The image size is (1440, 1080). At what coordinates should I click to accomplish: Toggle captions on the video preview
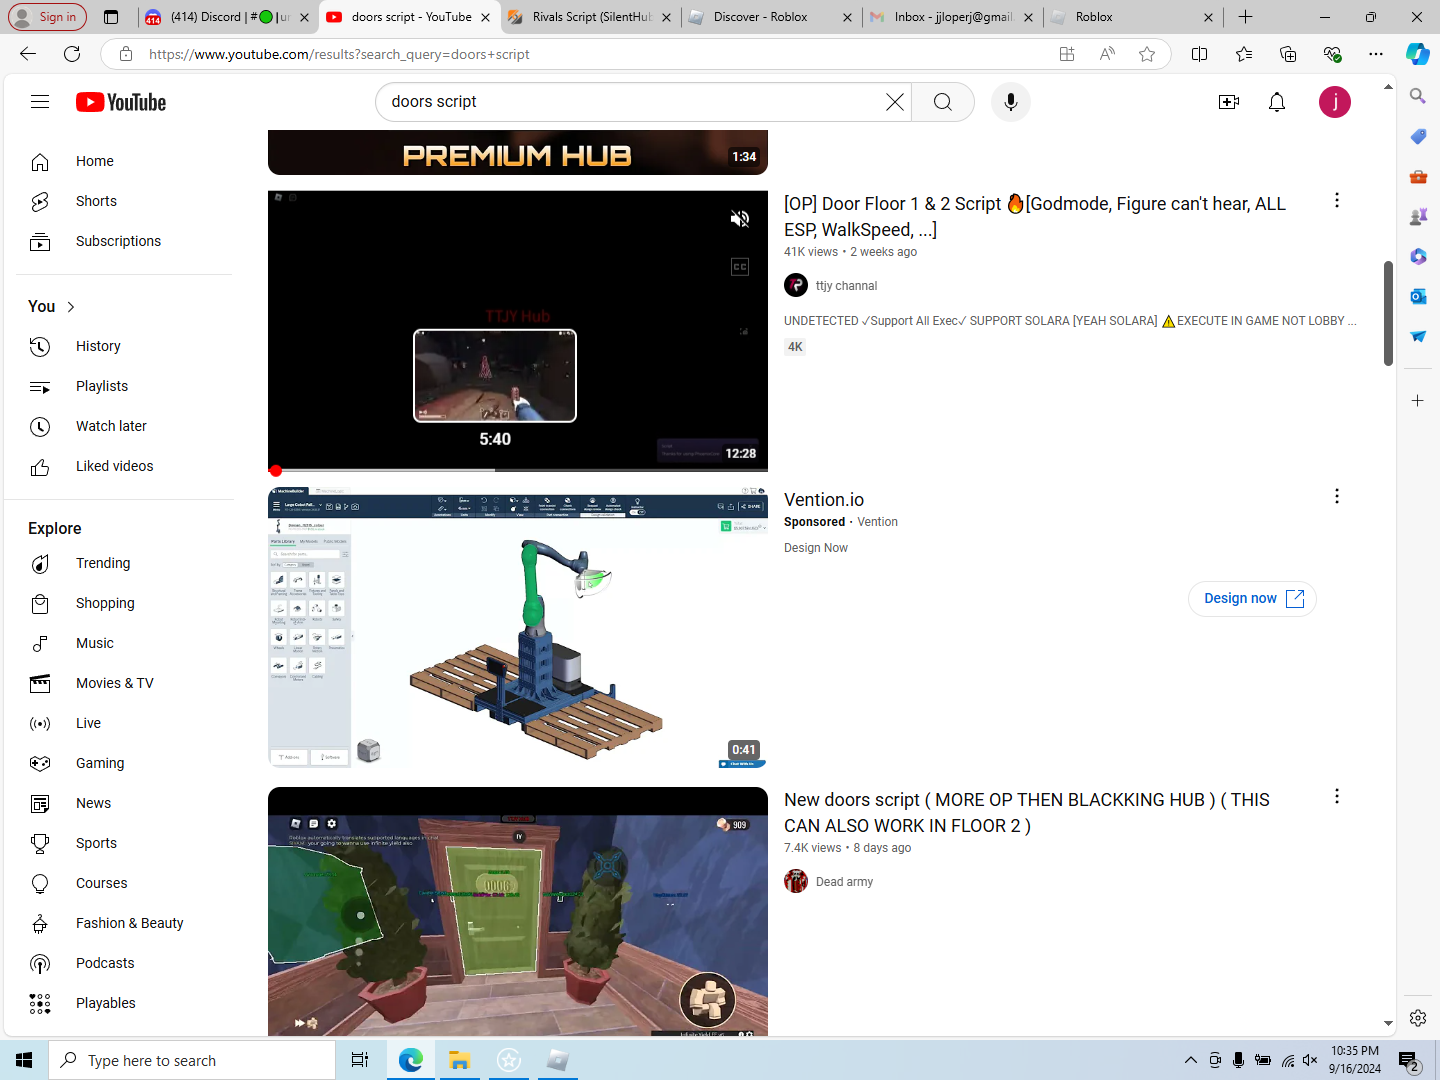[x=740, y=267]
